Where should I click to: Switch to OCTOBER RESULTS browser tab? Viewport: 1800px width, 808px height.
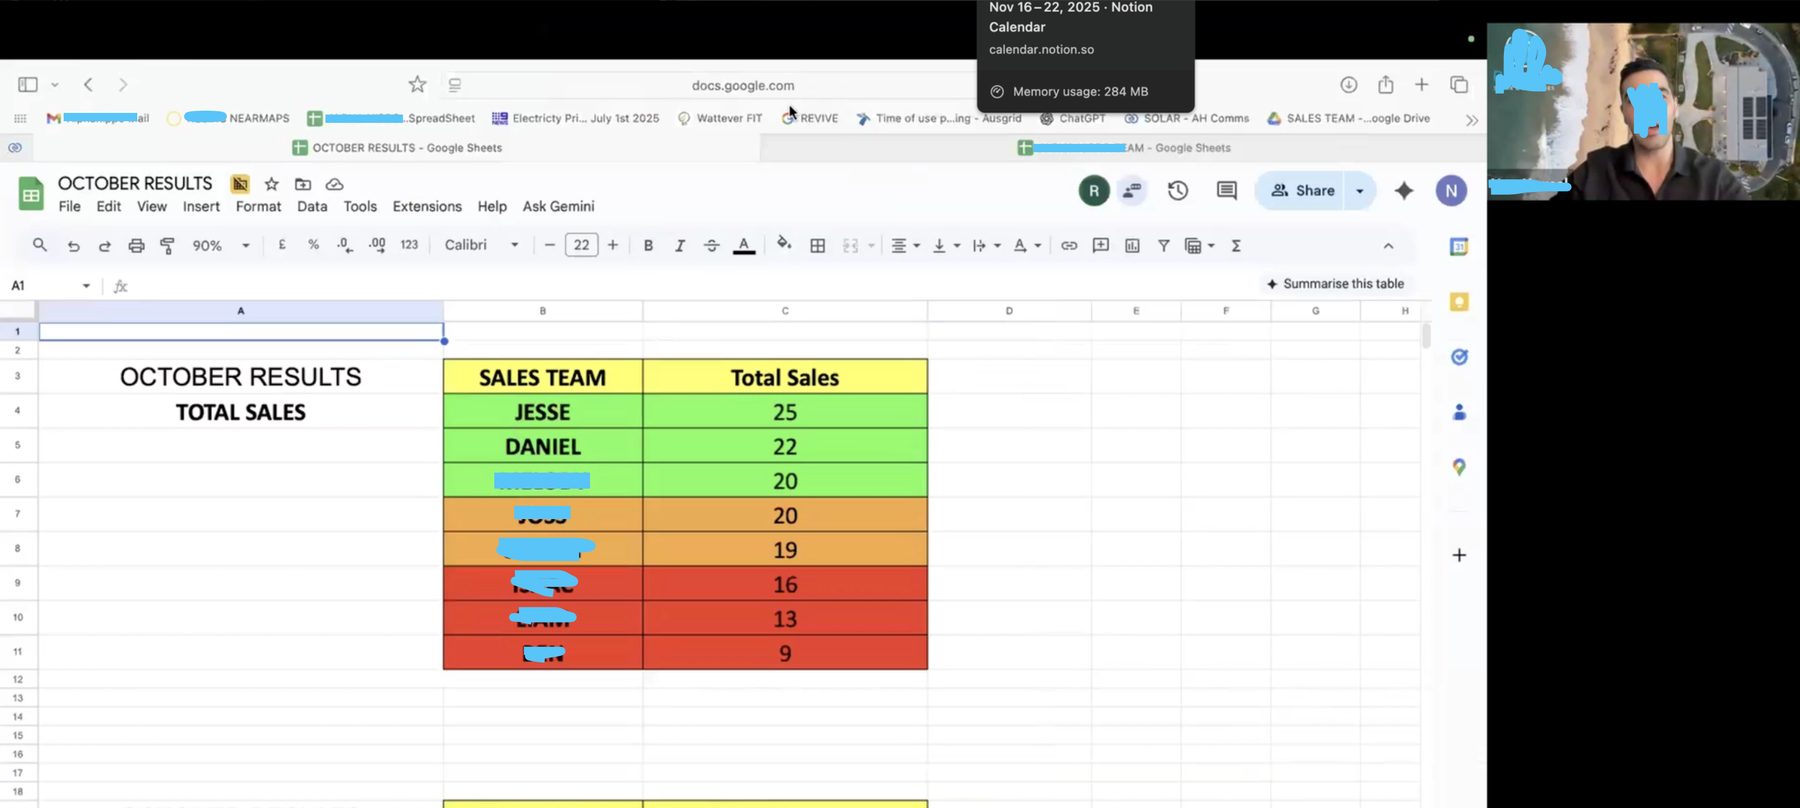[397, 148]
